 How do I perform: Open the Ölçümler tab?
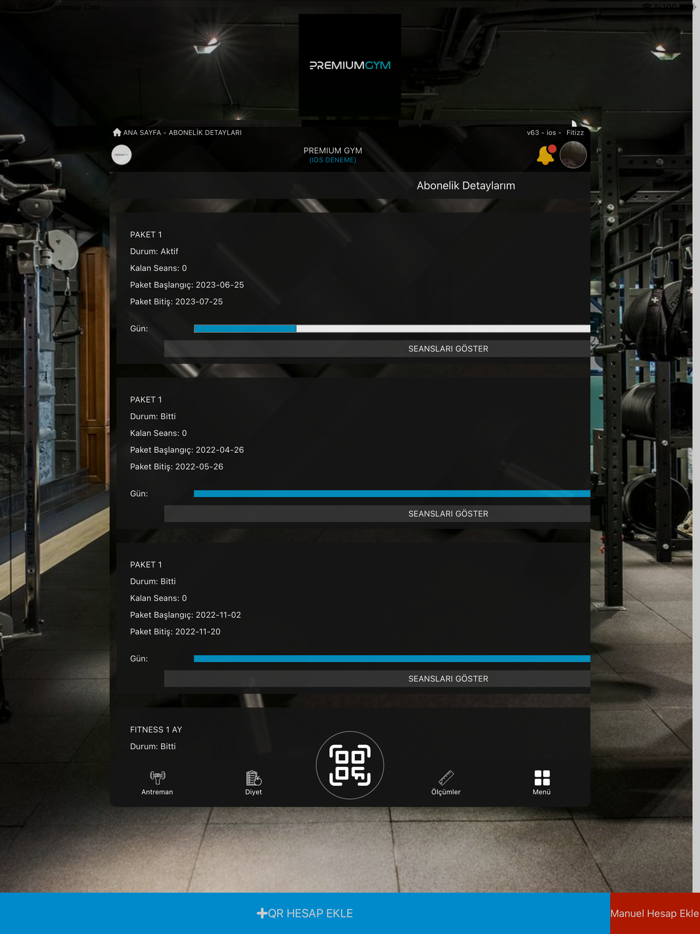tap(446, 783)
